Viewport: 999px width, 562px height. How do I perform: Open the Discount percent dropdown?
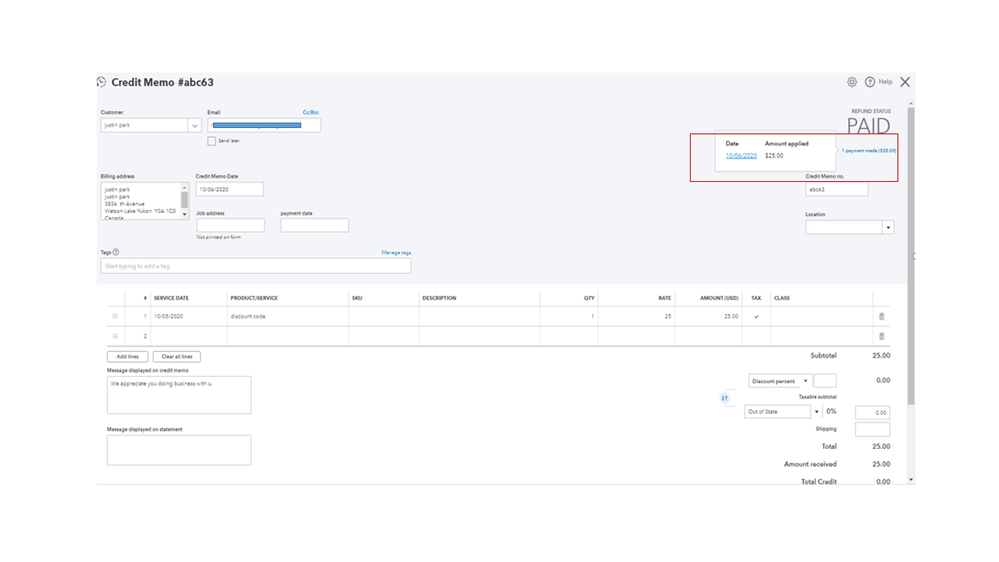point(806,381)
